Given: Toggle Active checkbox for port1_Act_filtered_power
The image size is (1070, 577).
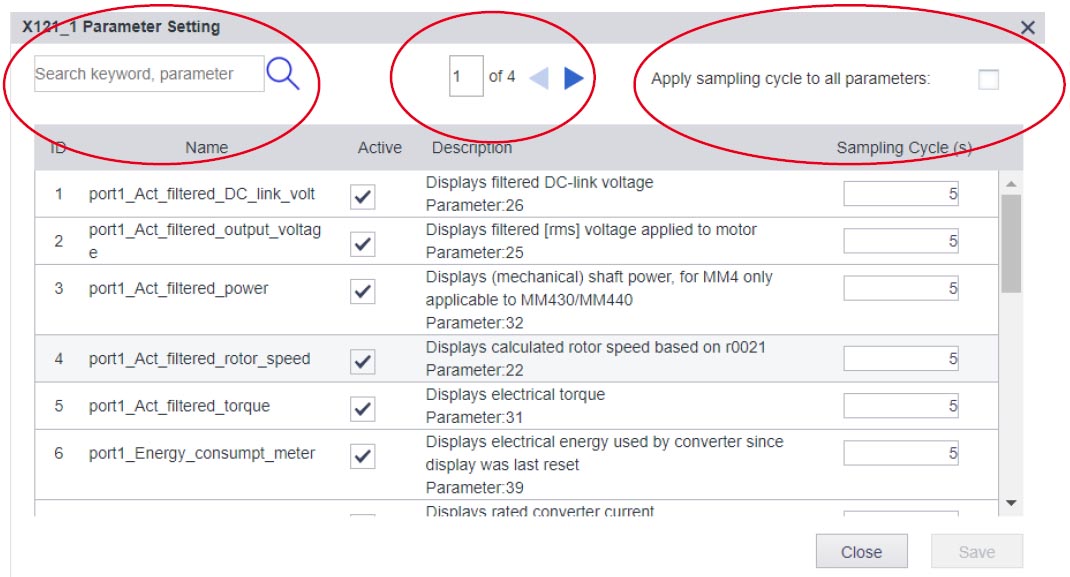Looking at the screenshot, I should (362, 291).
